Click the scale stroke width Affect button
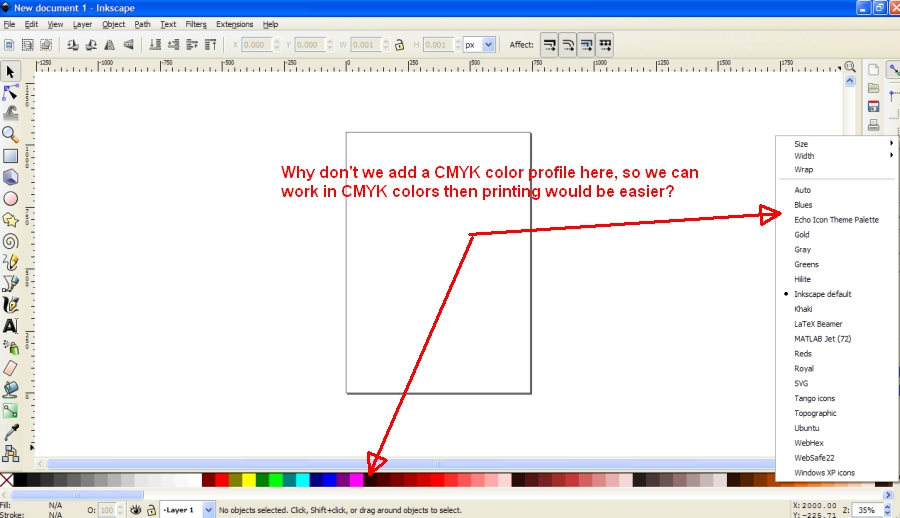 pos(550,45)
